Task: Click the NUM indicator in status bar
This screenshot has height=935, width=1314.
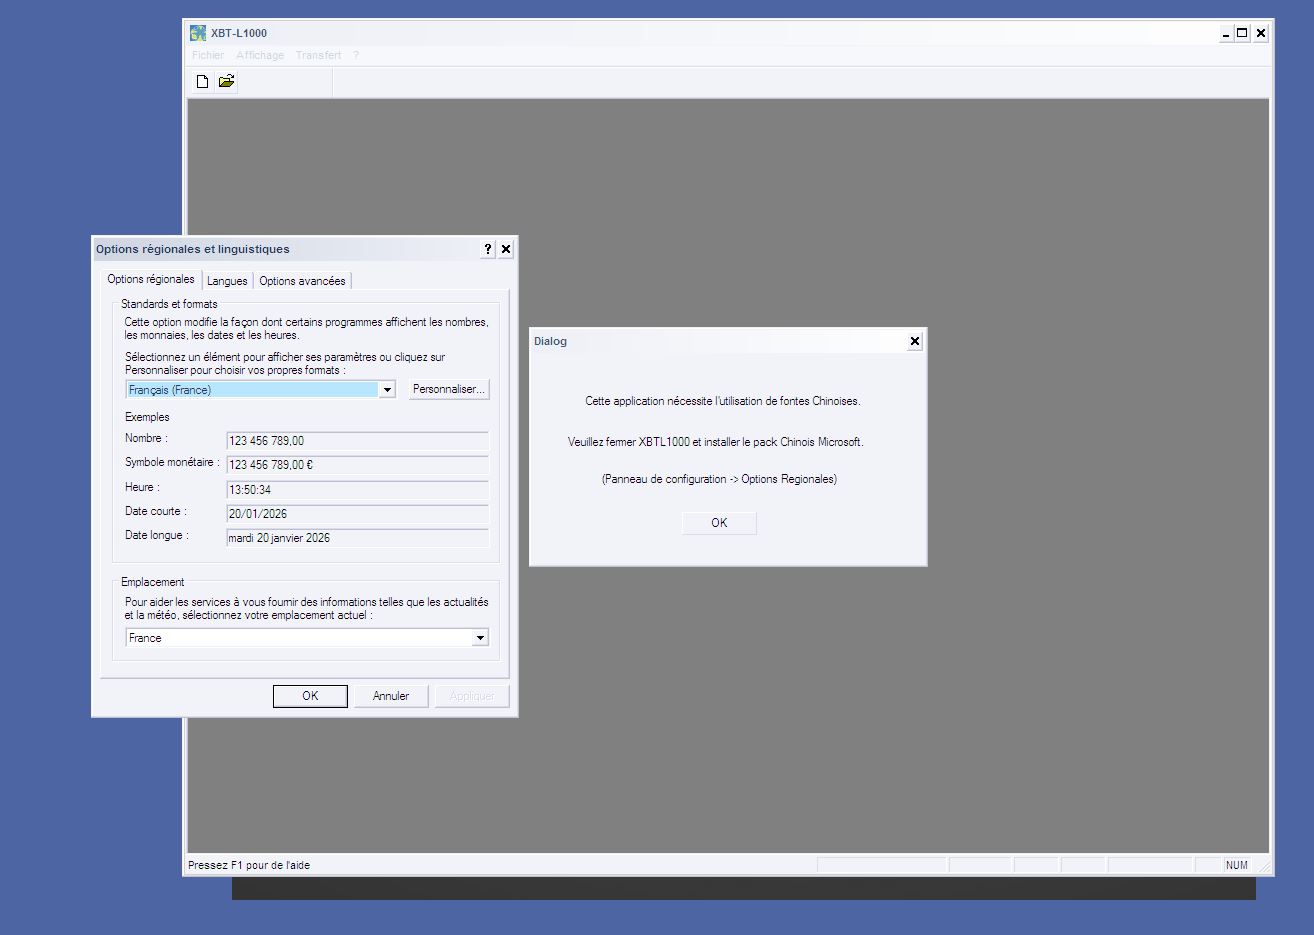Action: click(x=1236, y=865)
